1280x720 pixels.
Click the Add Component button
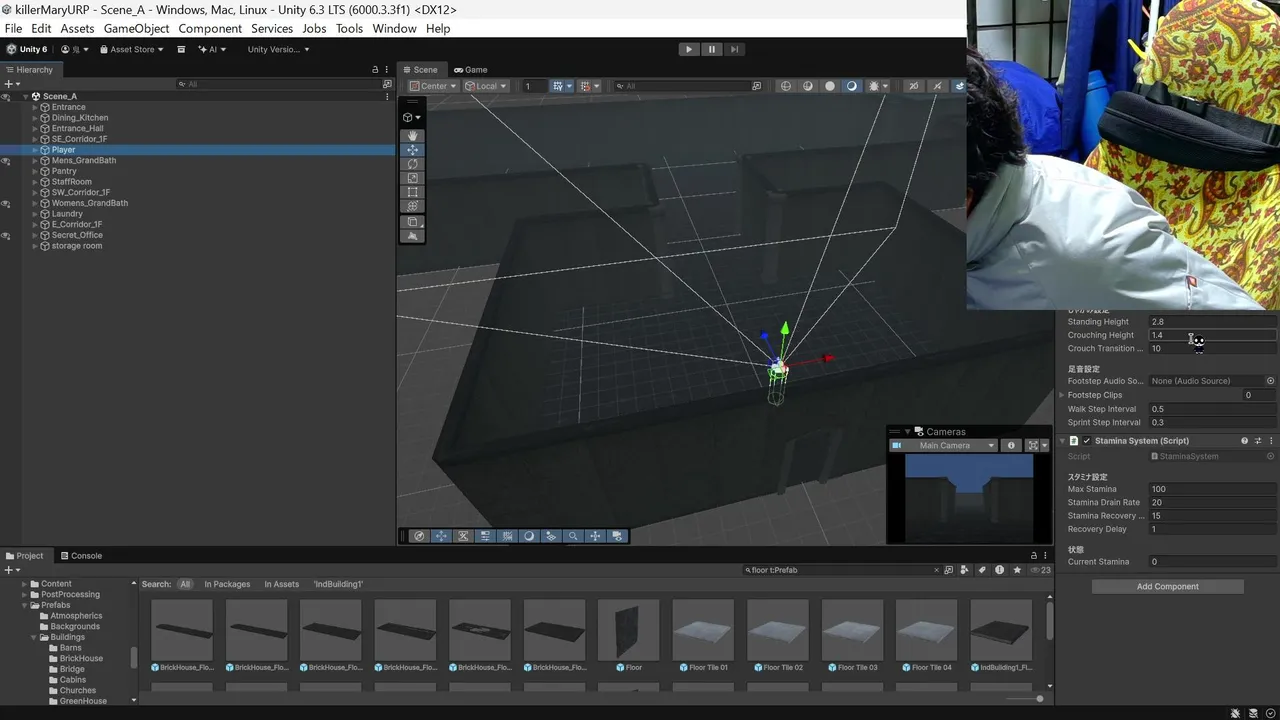[x=1167, y=587]
